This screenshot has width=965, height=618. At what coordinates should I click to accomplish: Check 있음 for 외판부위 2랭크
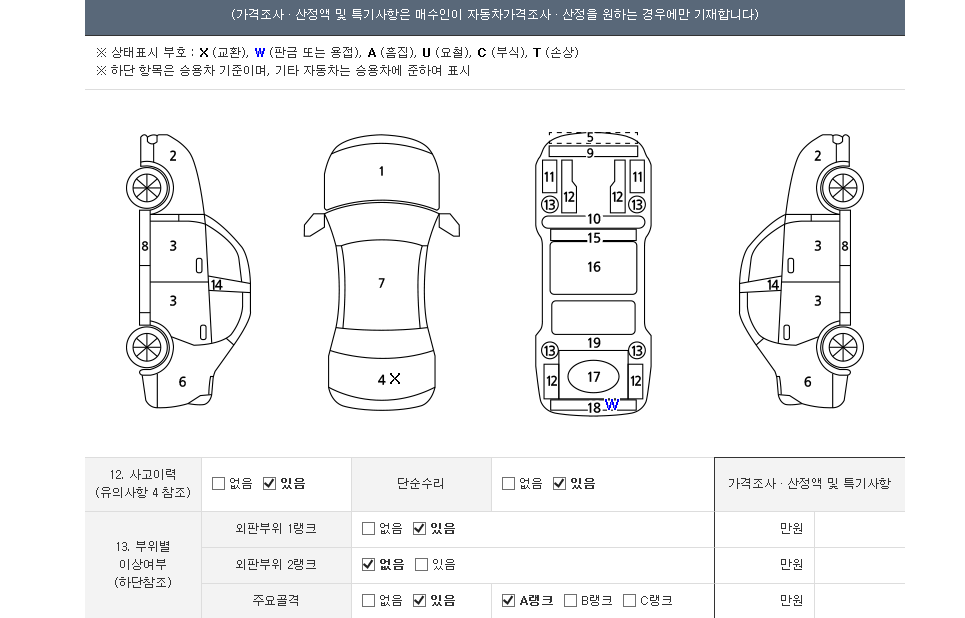coord(421,565)
